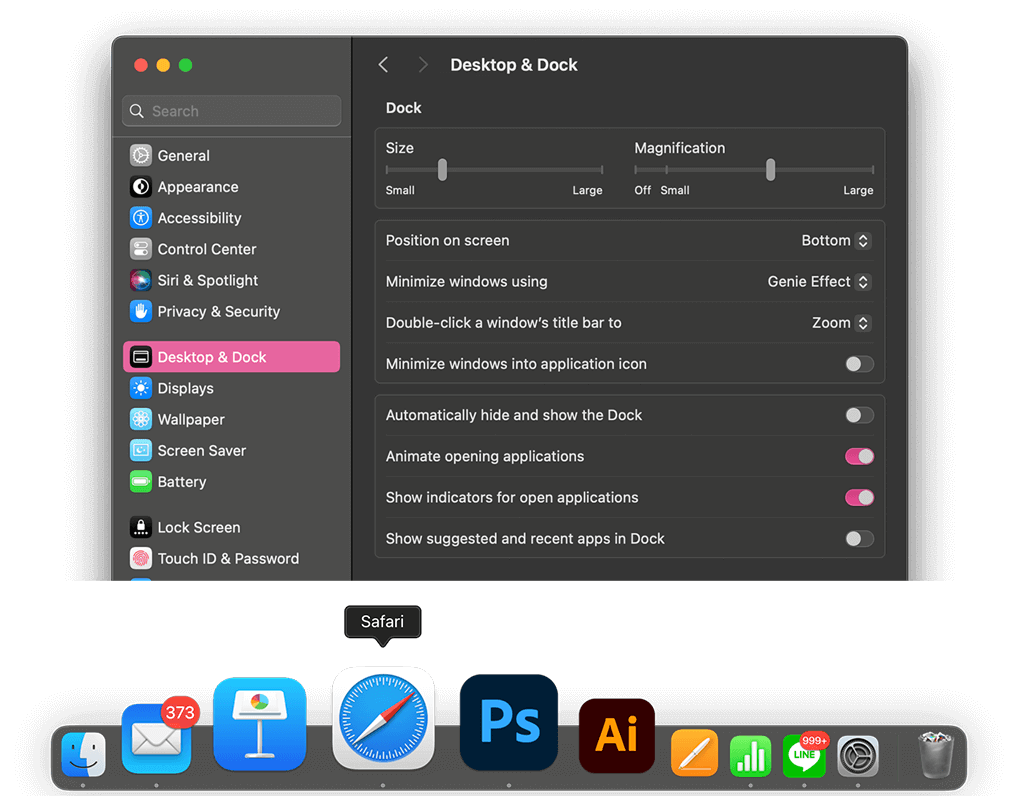
Task: Open Pages app in the Dock
Action: pyautogui.click(x=694, y=753)
